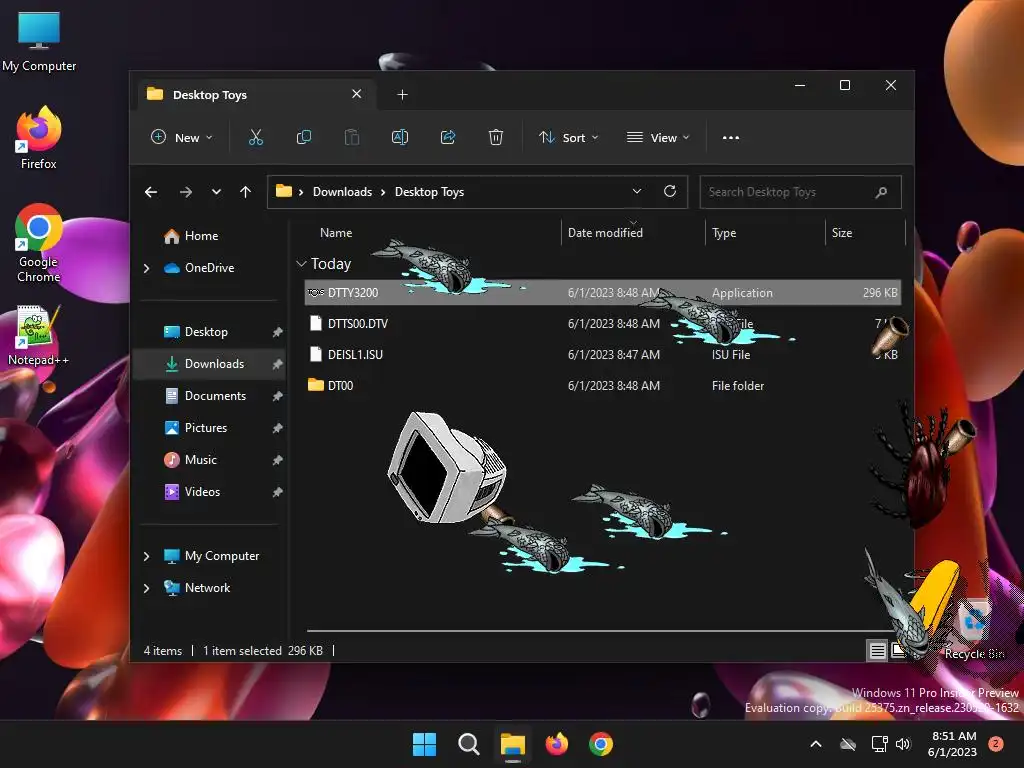The image size is (1024, 768).
Task: Select My Computer desktop icon
Action: 39,41
